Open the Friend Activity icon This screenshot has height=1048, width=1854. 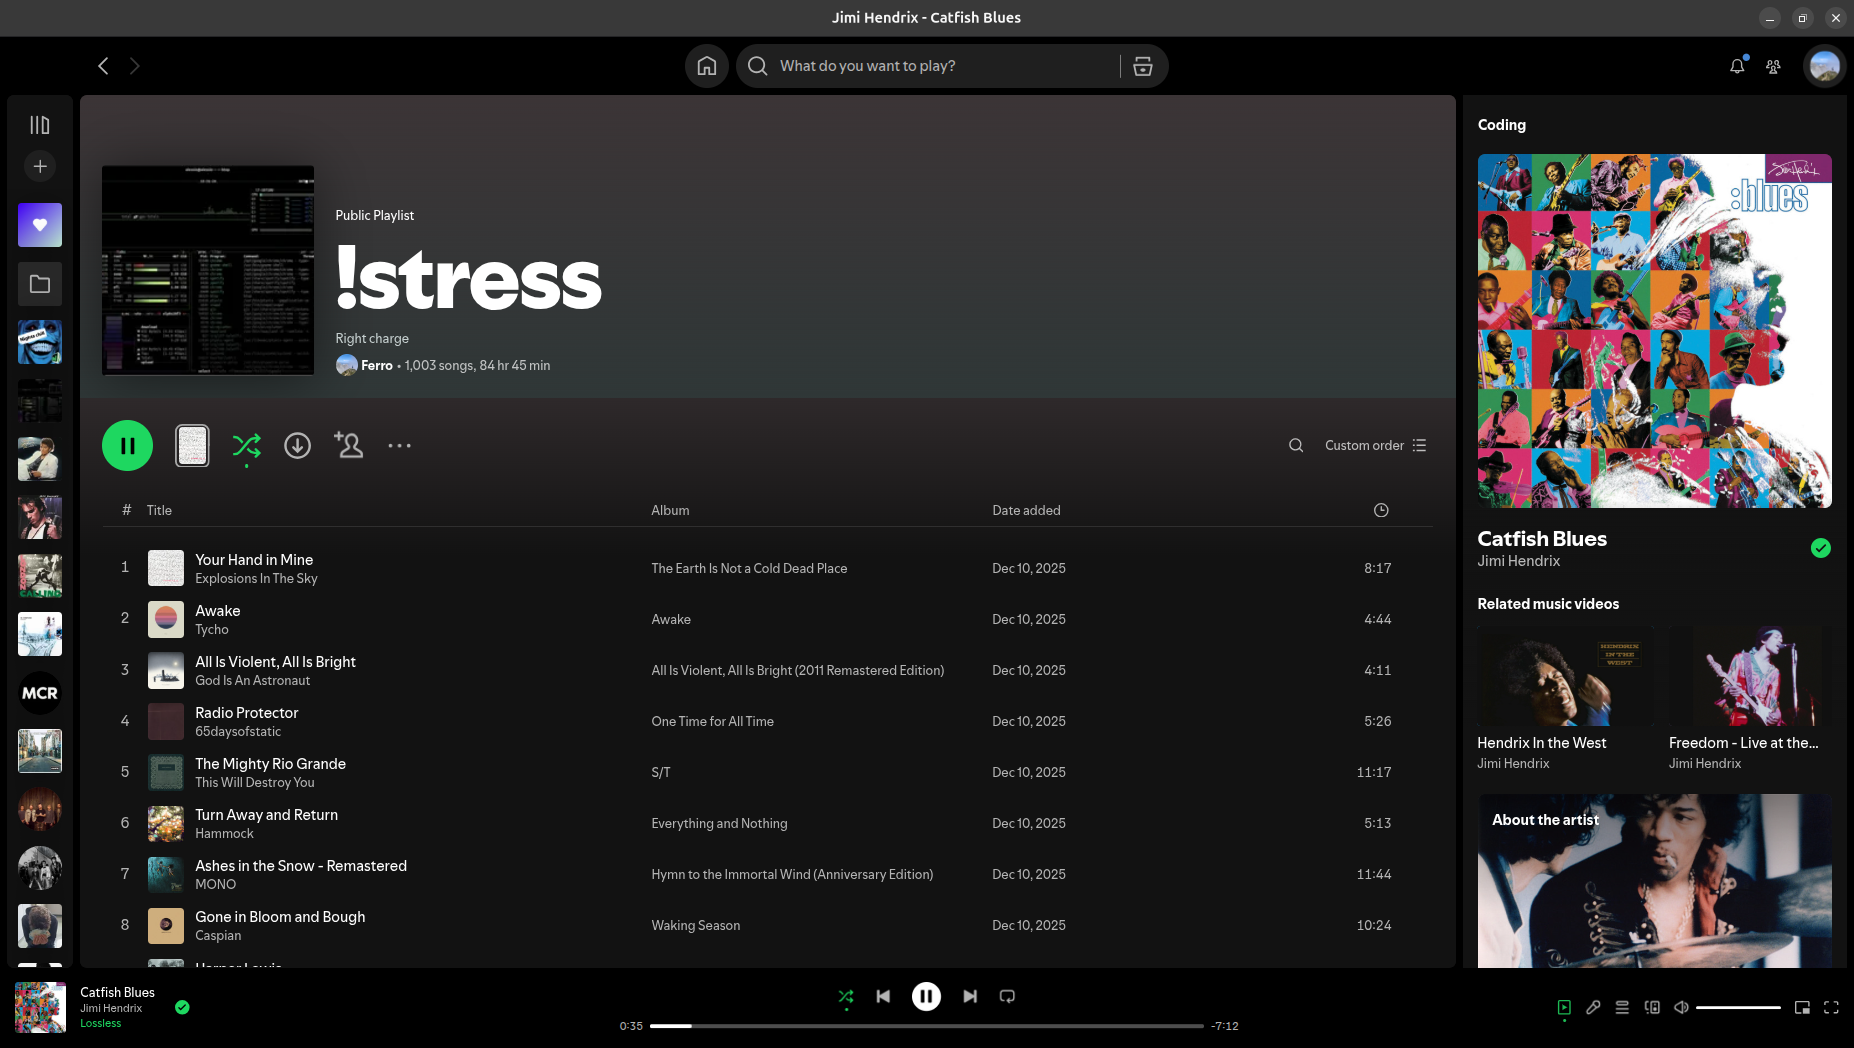click(1773, 66)
